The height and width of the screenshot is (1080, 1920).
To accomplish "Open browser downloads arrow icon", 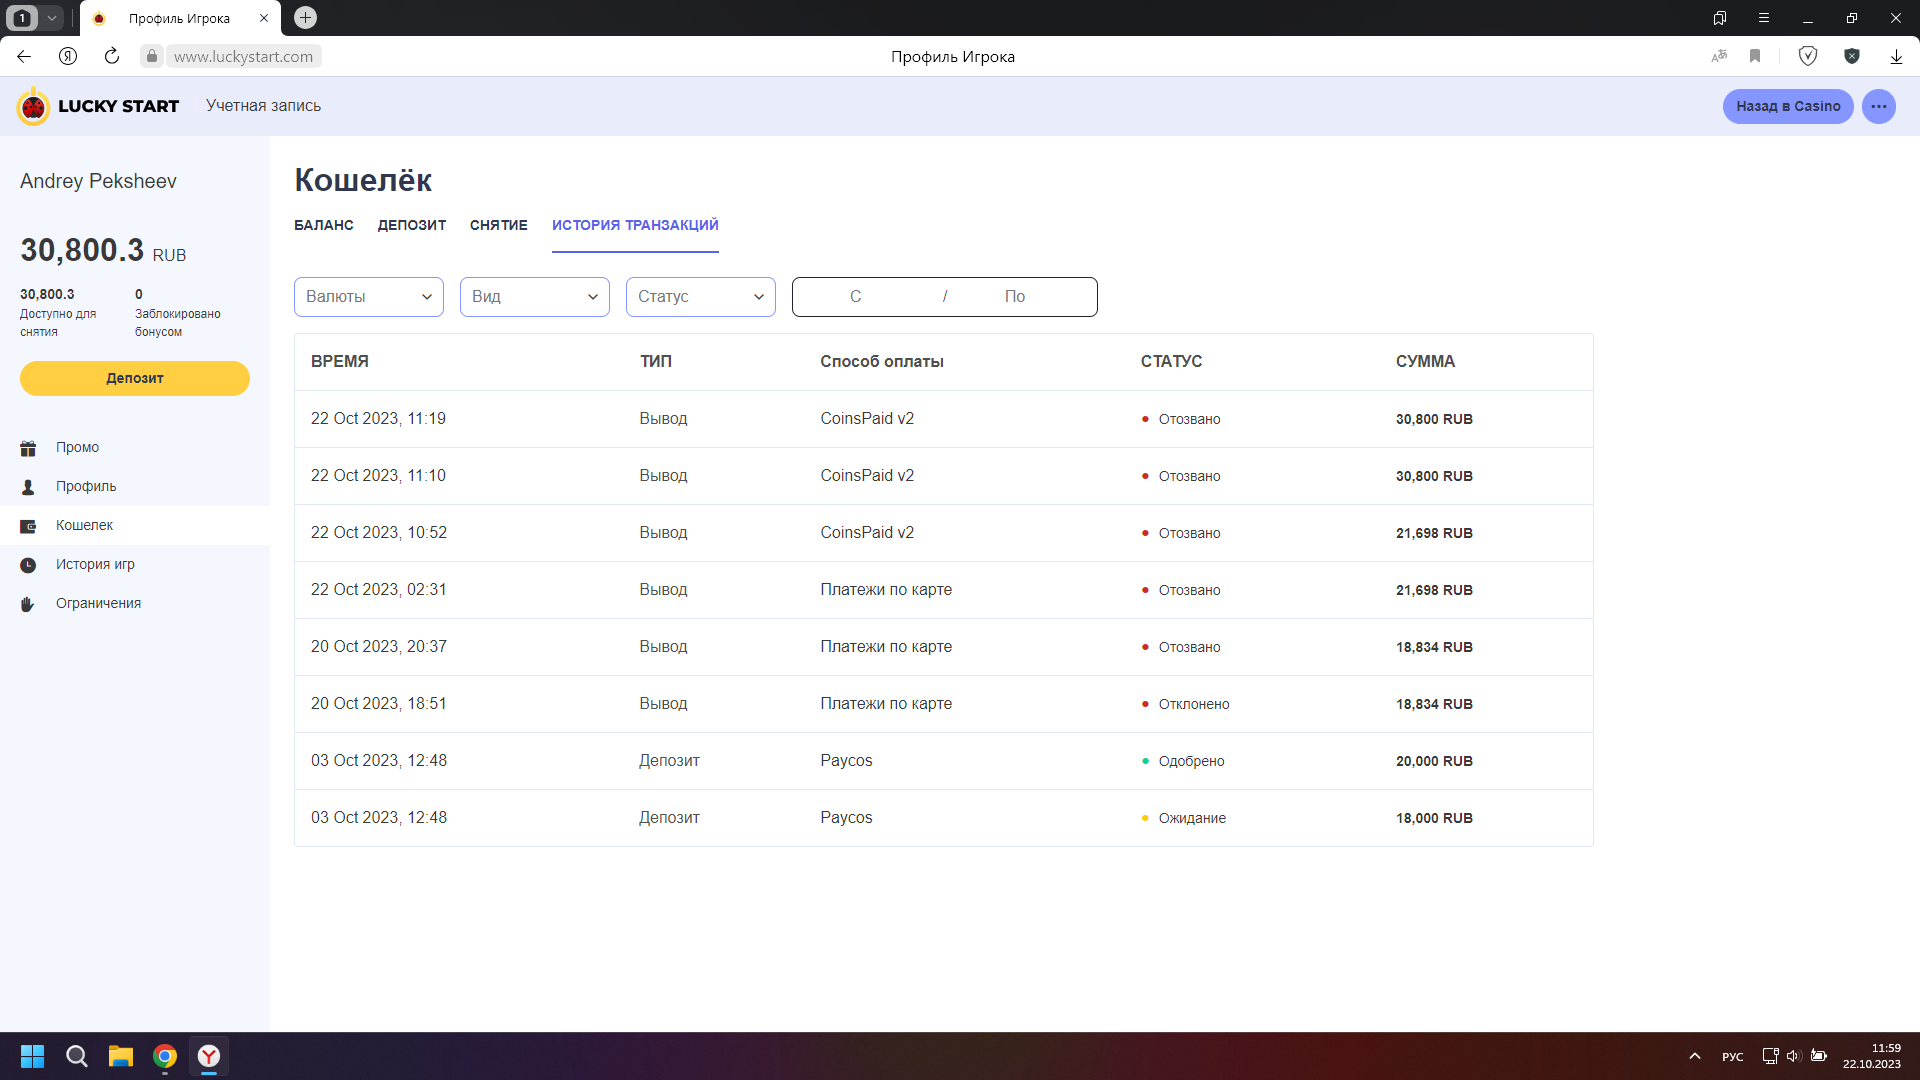I will [1896, 56].
